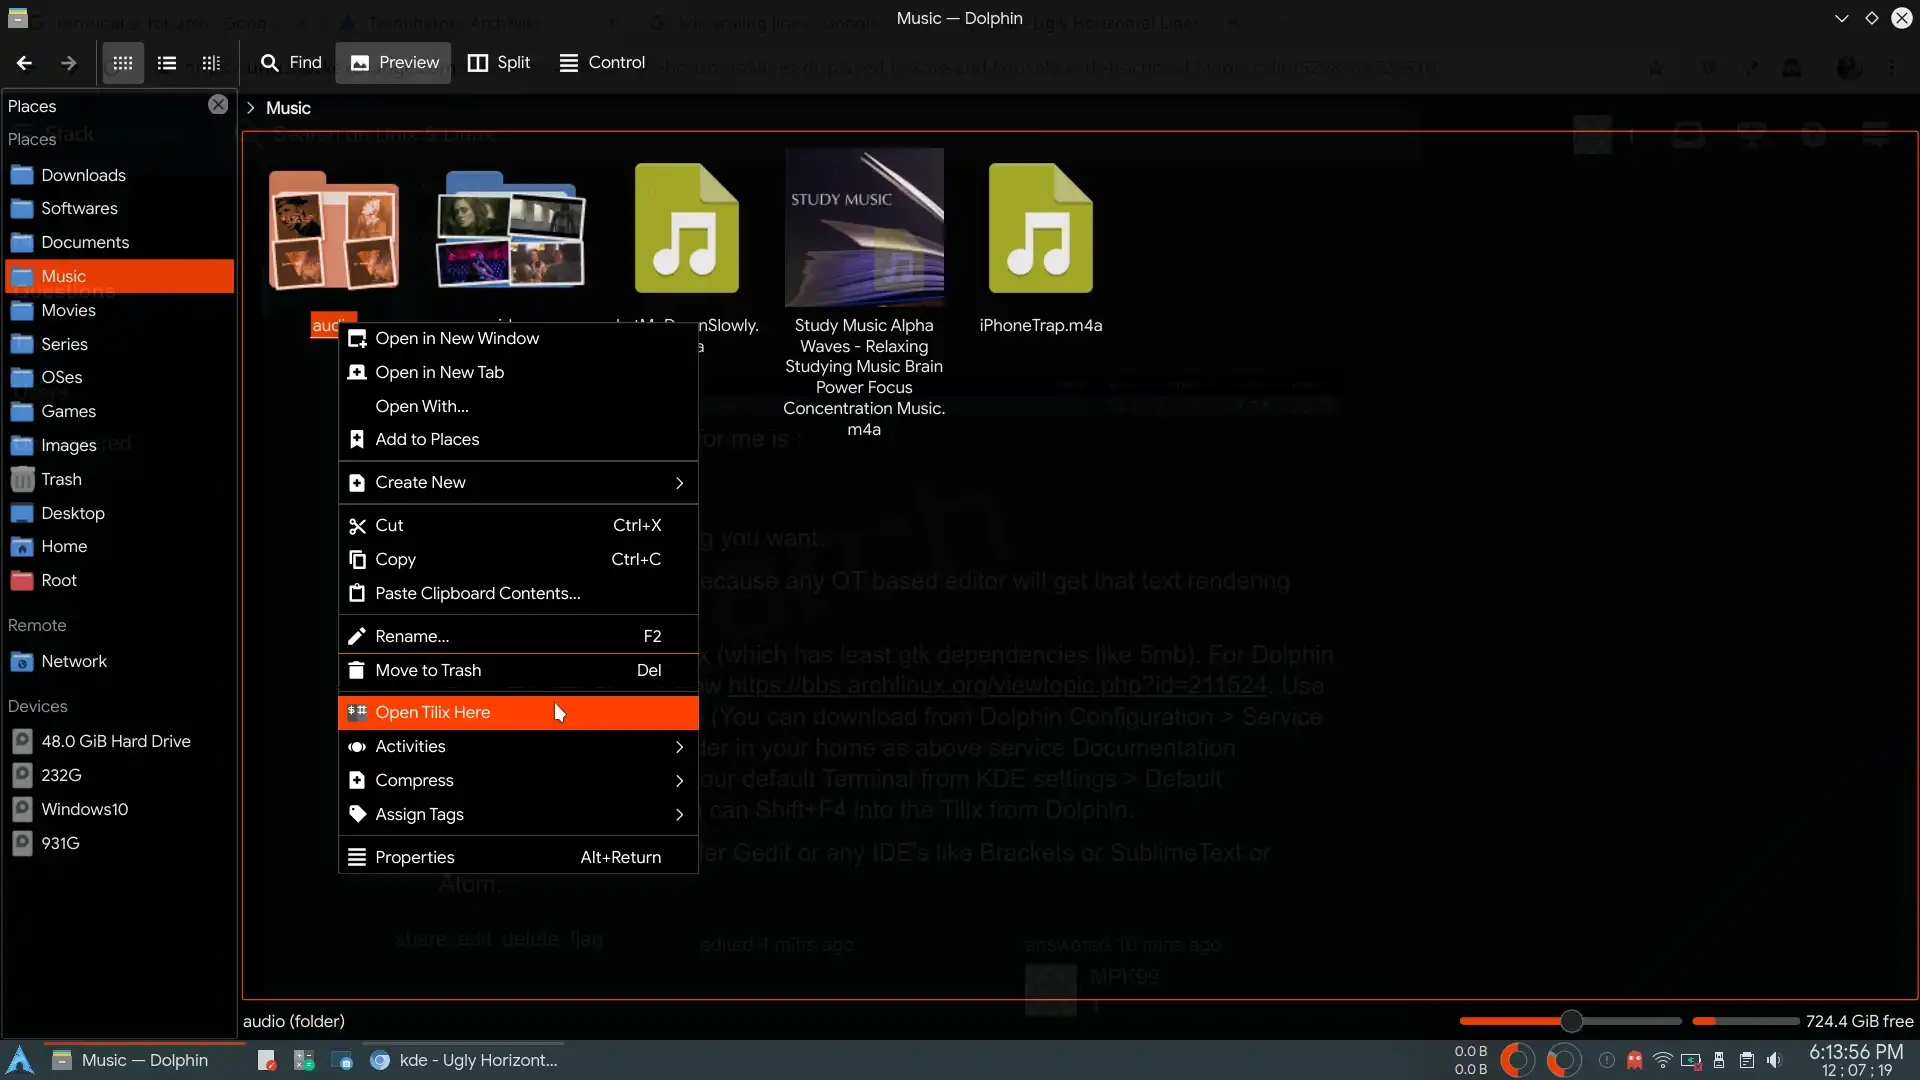Choose Move to Trash from context menu
Screen dimensions: 1920x1080
(428, 671)
